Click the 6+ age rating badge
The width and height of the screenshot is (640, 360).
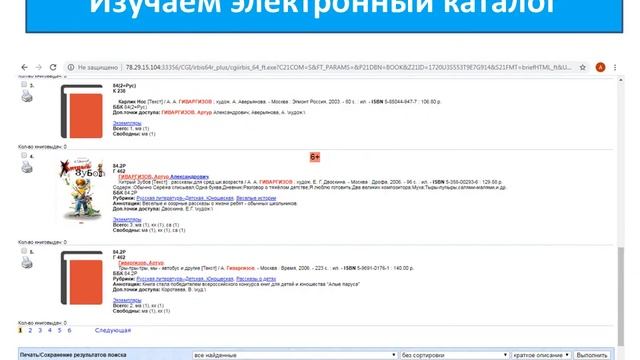click(x=315, y=157)
